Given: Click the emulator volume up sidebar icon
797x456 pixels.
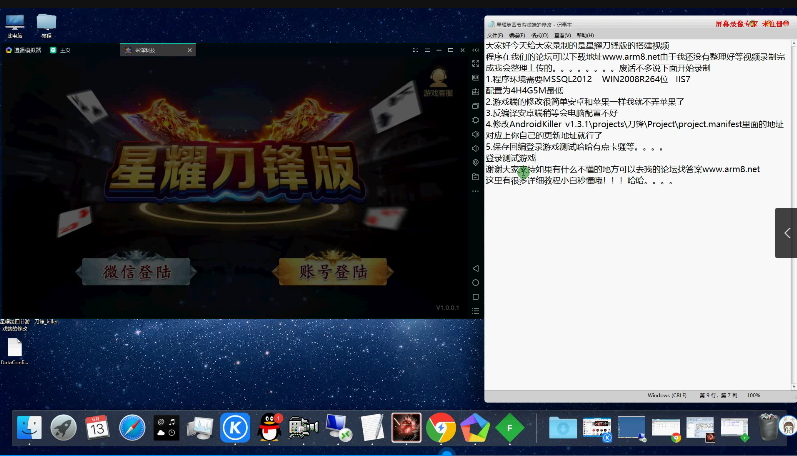Looking at the screenshot, I should click(x=475, y=134).
